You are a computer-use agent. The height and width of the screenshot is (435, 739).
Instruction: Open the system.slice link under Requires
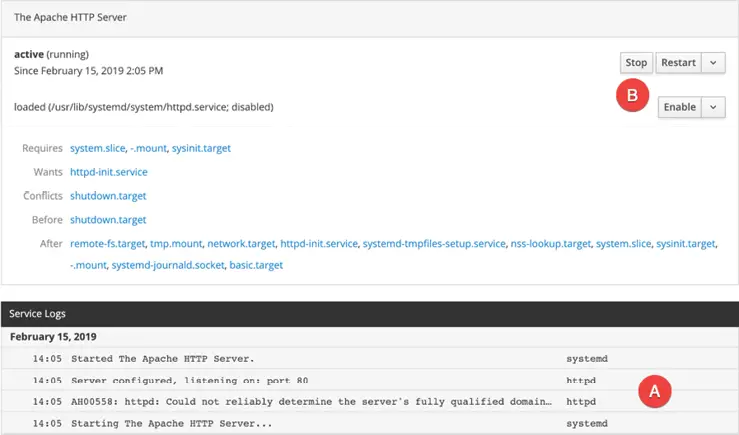pos(97,148)
